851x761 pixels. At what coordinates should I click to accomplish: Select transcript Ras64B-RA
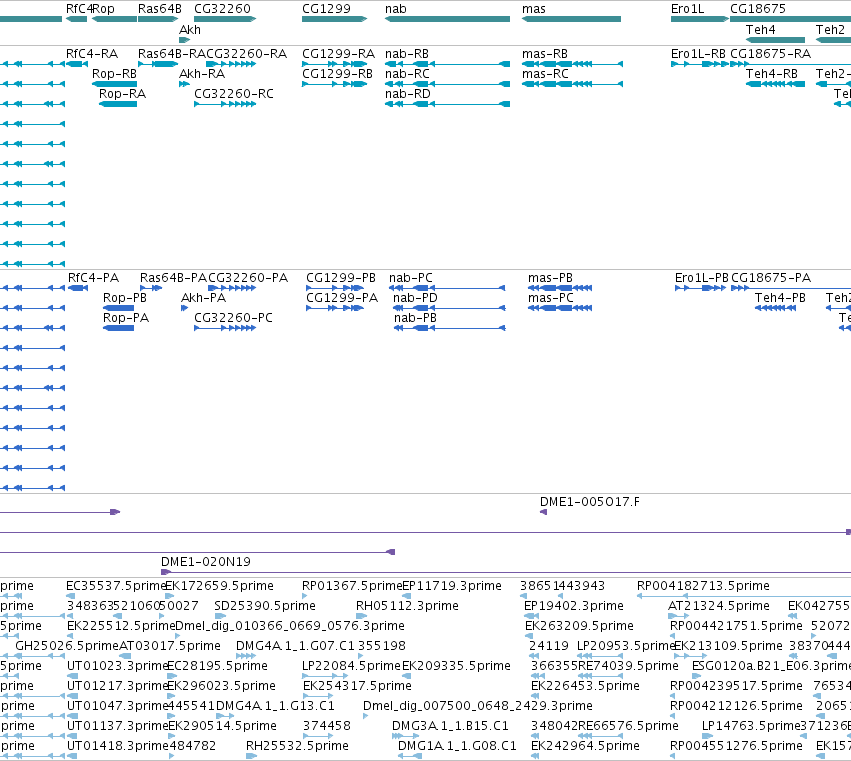click(172, 54)
